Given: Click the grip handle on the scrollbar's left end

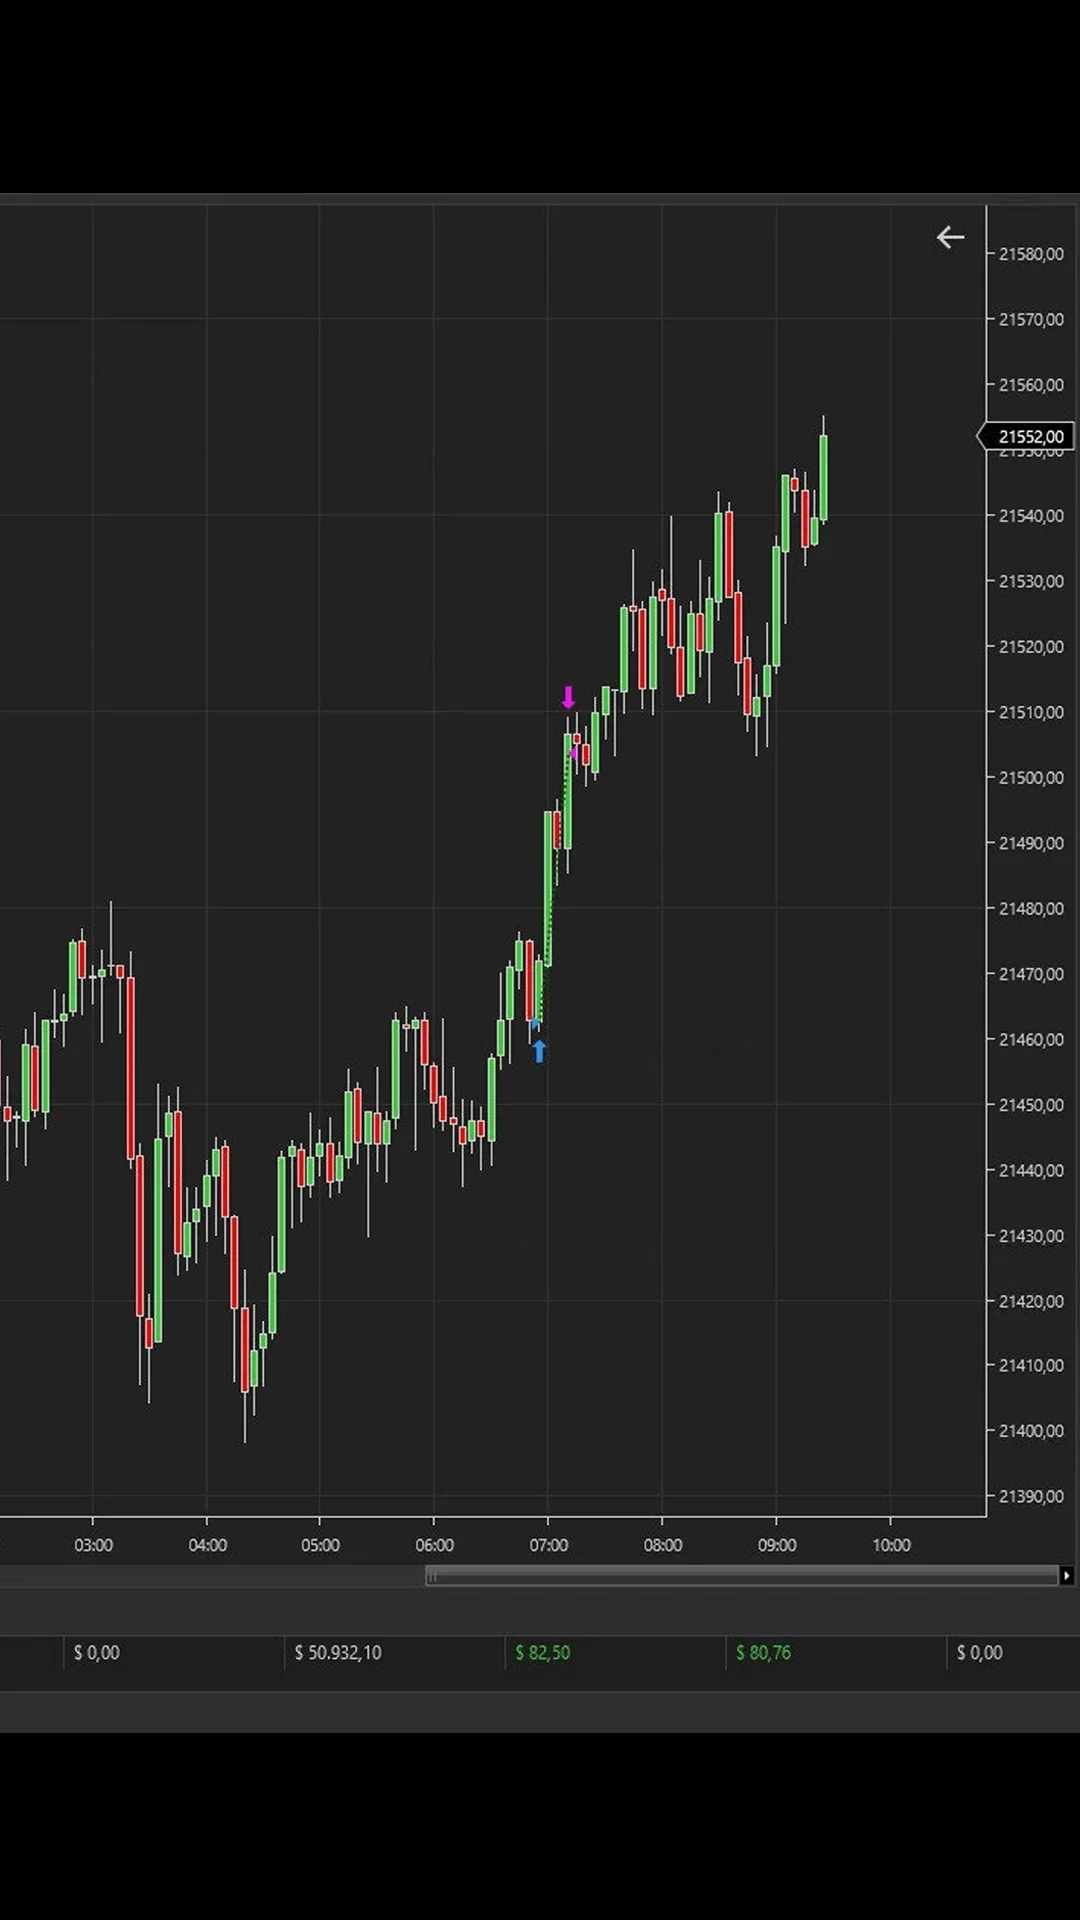Looking at the screenshot, I should tap(431, 1576).
